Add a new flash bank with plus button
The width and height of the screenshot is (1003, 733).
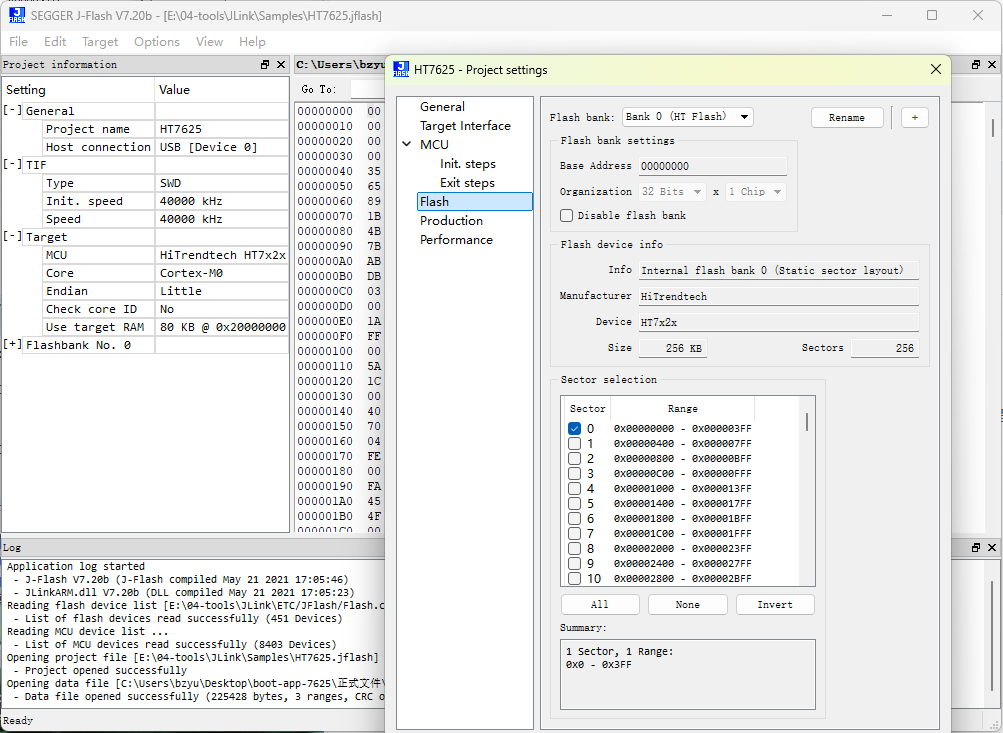coord(915,118)
